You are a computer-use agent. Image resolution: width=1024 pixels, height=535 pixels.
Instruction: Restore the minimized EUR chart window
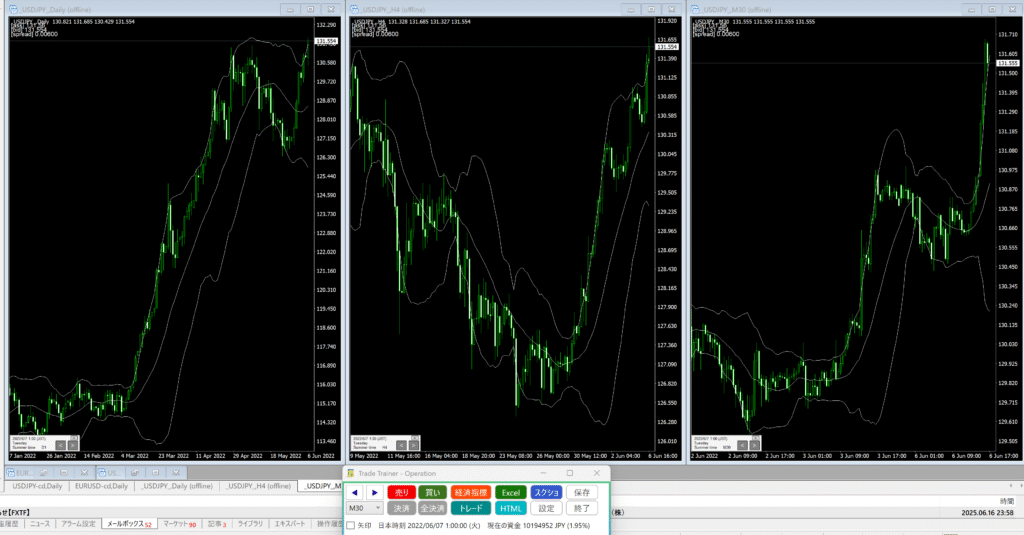point(43,472)
